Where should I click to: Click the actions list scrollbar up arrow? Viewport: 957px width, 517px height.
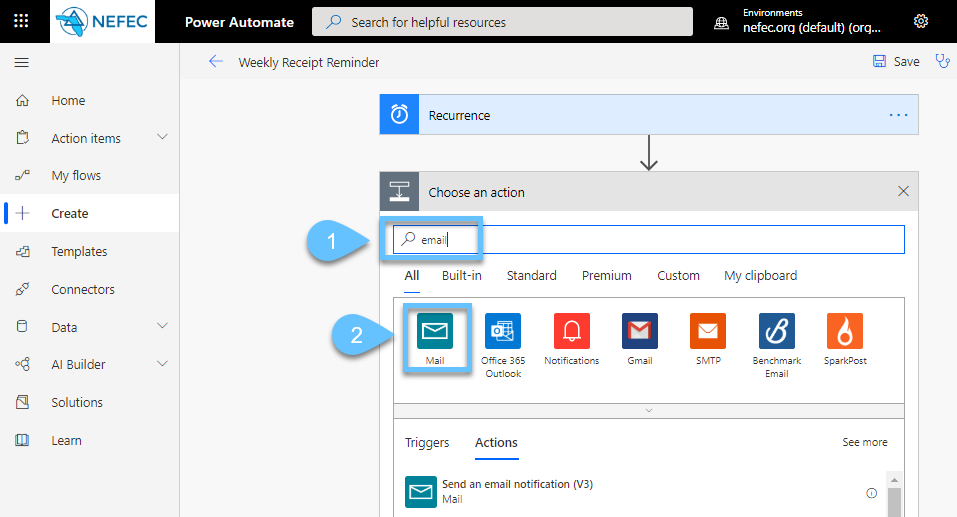pos(894,480)
